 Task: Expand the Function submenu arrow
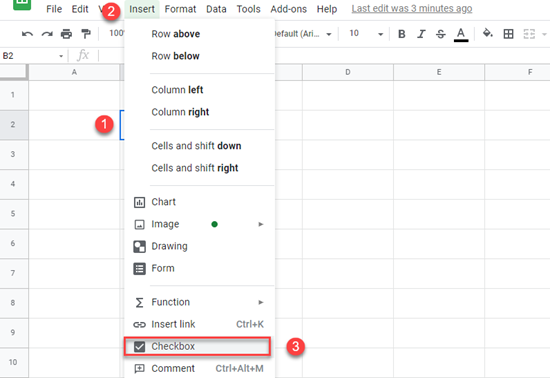click(x=261, y=302)
